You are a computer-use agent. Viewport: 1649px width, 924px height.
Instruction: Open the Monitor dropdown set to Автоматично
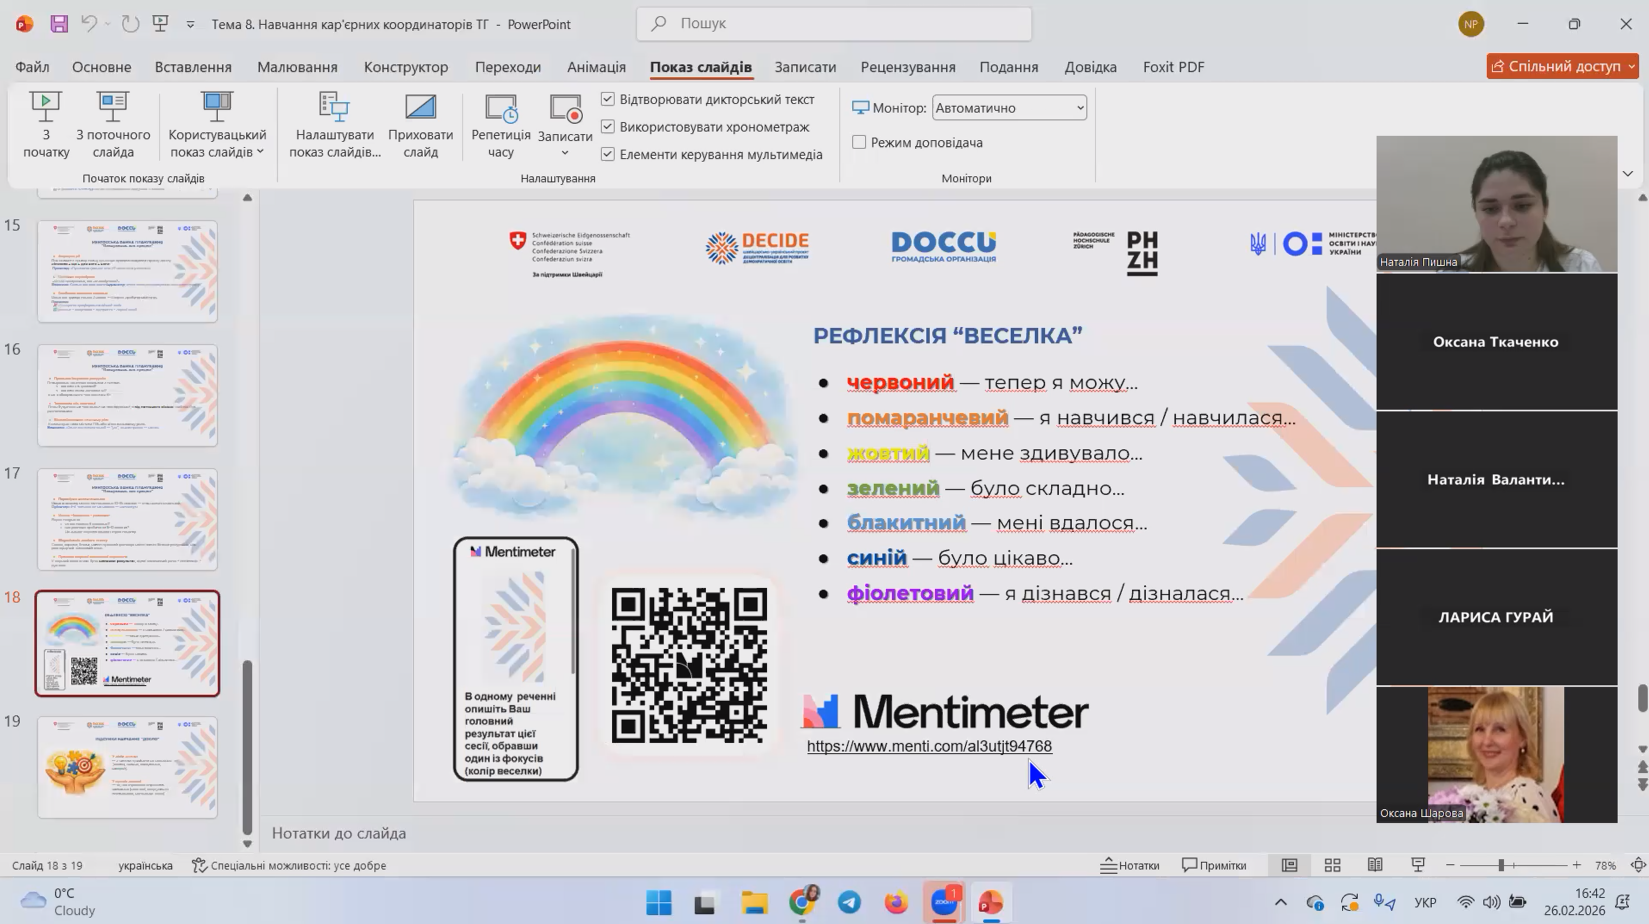coord(1009,108)
